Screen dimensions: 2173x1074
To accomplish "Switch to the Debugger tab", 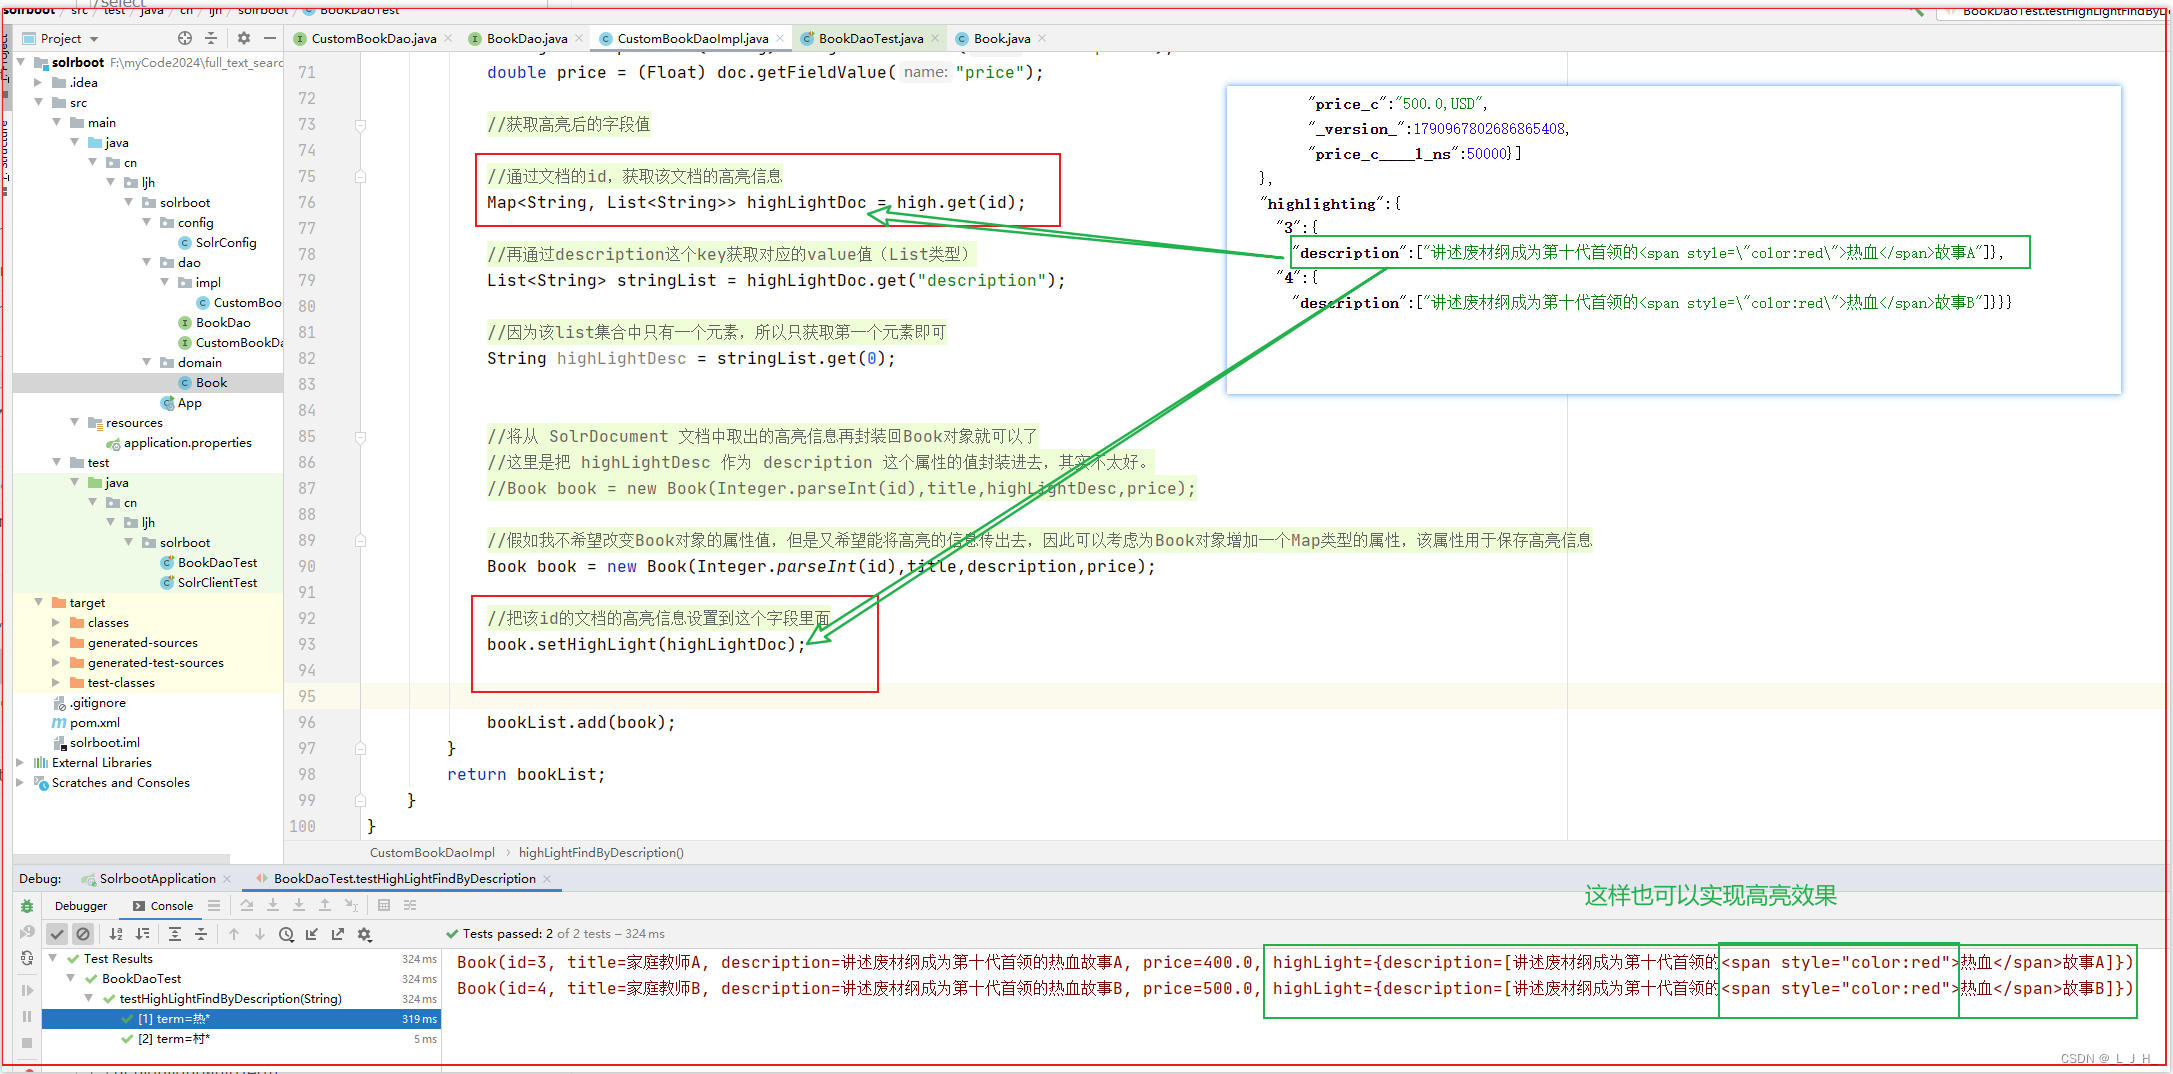I will click(80, 905).
